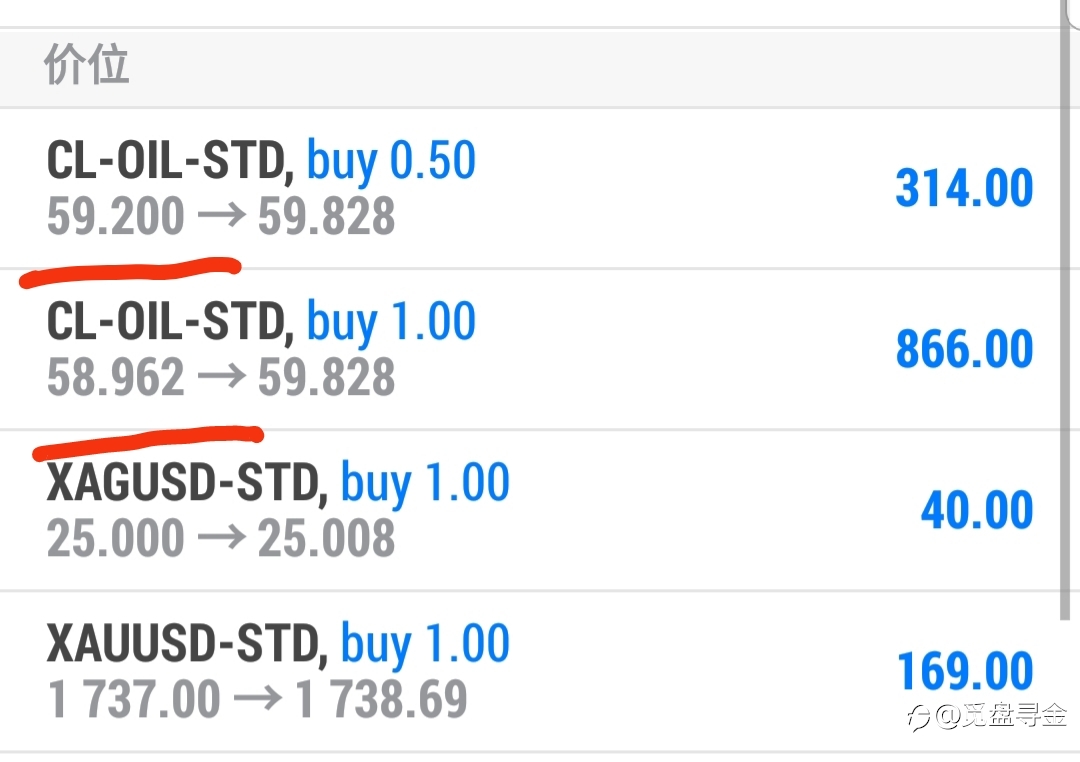Click the 866.00 profit value
This screenshot has height=762, width=1080.
[x=964, y=349]
